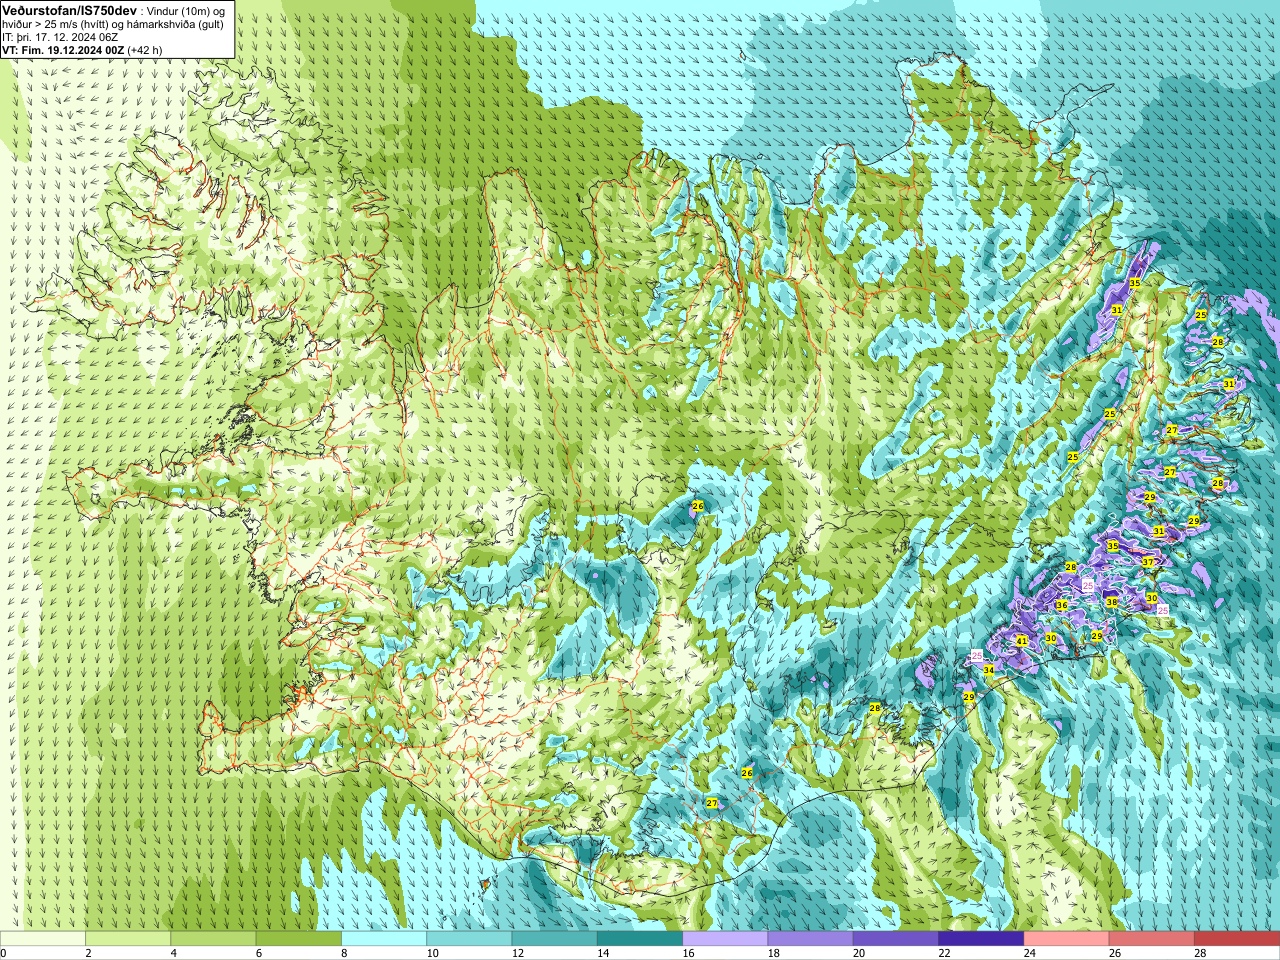Click the light teal 10–12 m/s legend swatch

(469, 939)
